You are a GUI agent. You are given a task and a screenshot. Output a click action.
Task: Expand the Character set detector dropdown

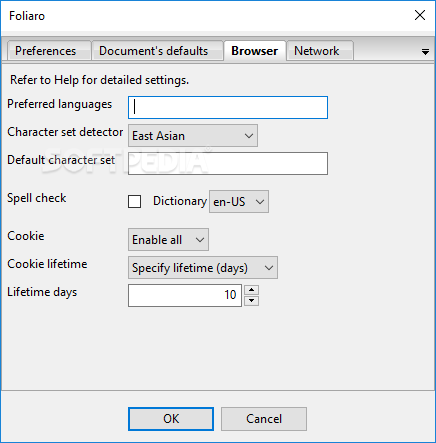[193, 136]
